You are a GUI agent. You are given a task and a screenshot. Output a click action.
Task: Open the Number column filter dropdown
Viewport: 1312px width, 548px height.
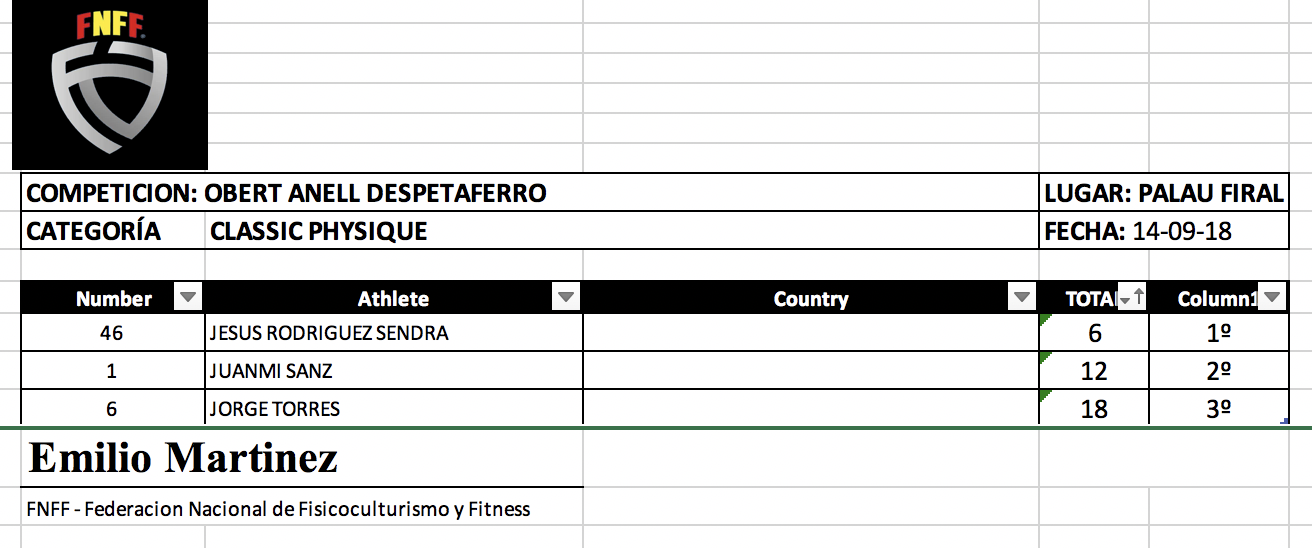click(188, 297)
